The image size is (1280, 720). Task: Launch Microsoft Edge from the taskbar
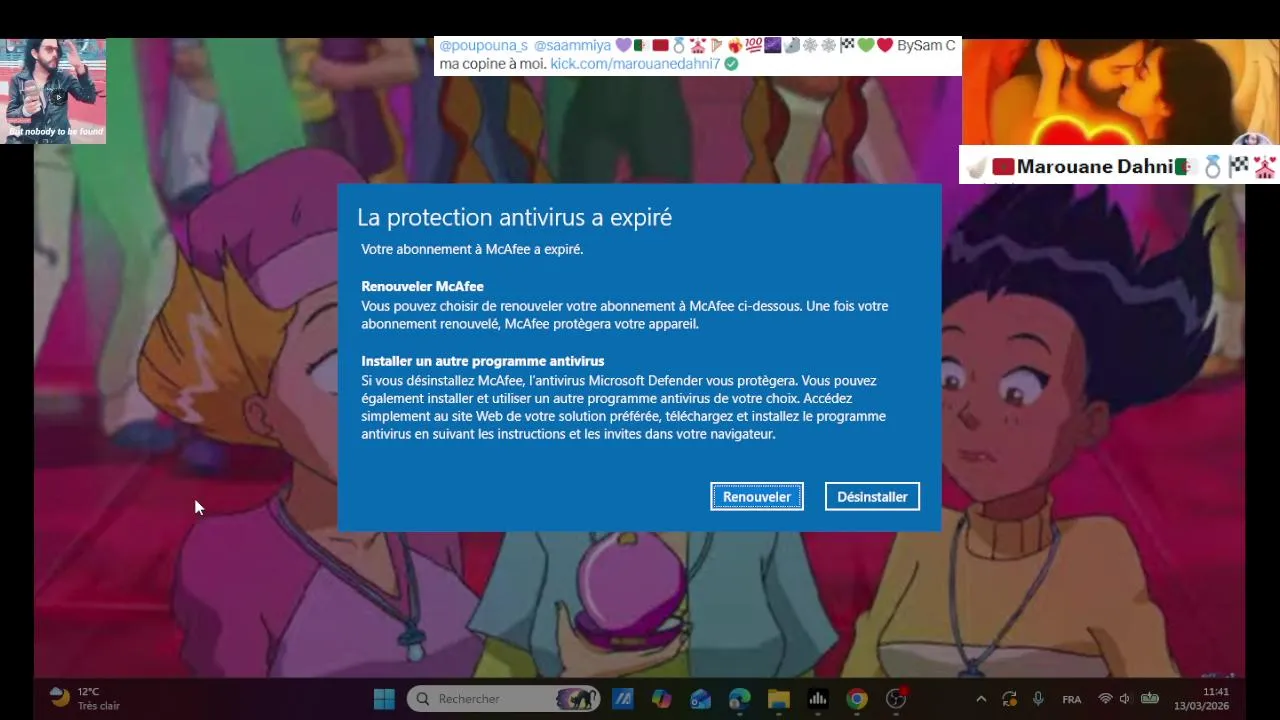tap(739, 699)
